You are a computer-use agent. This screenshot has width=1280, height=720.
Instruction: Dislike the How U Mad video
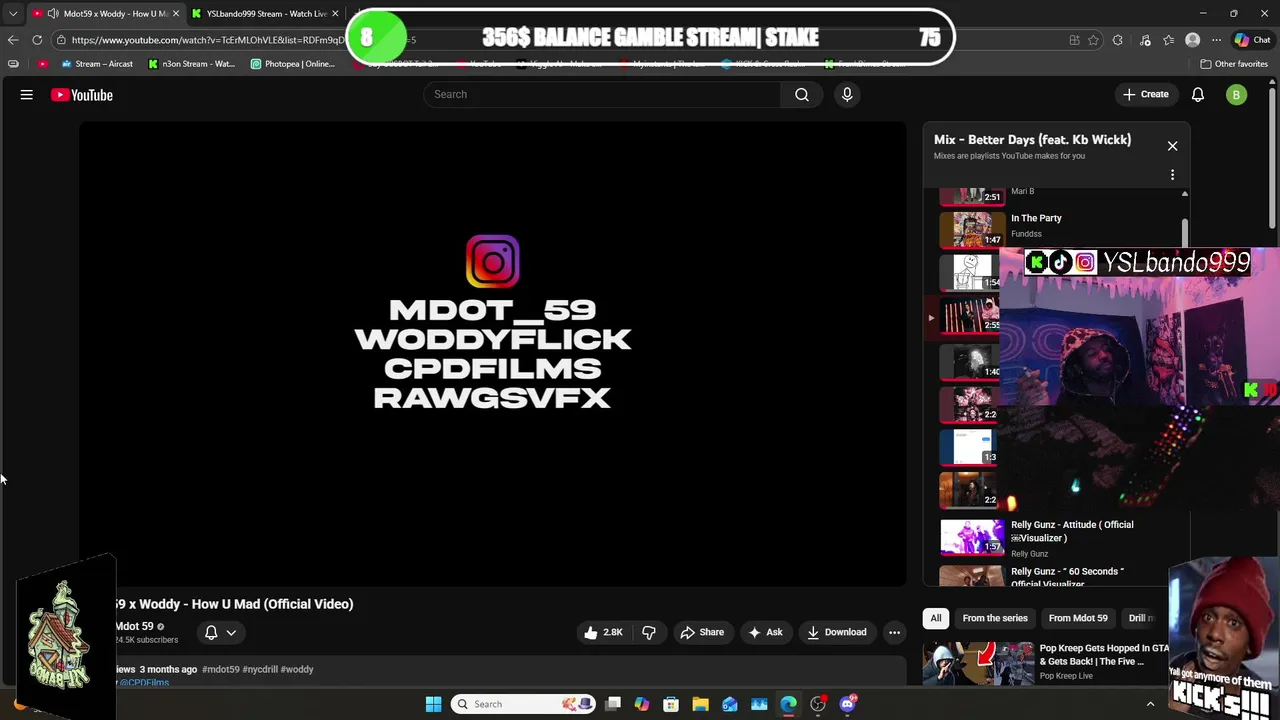(649, 632)
